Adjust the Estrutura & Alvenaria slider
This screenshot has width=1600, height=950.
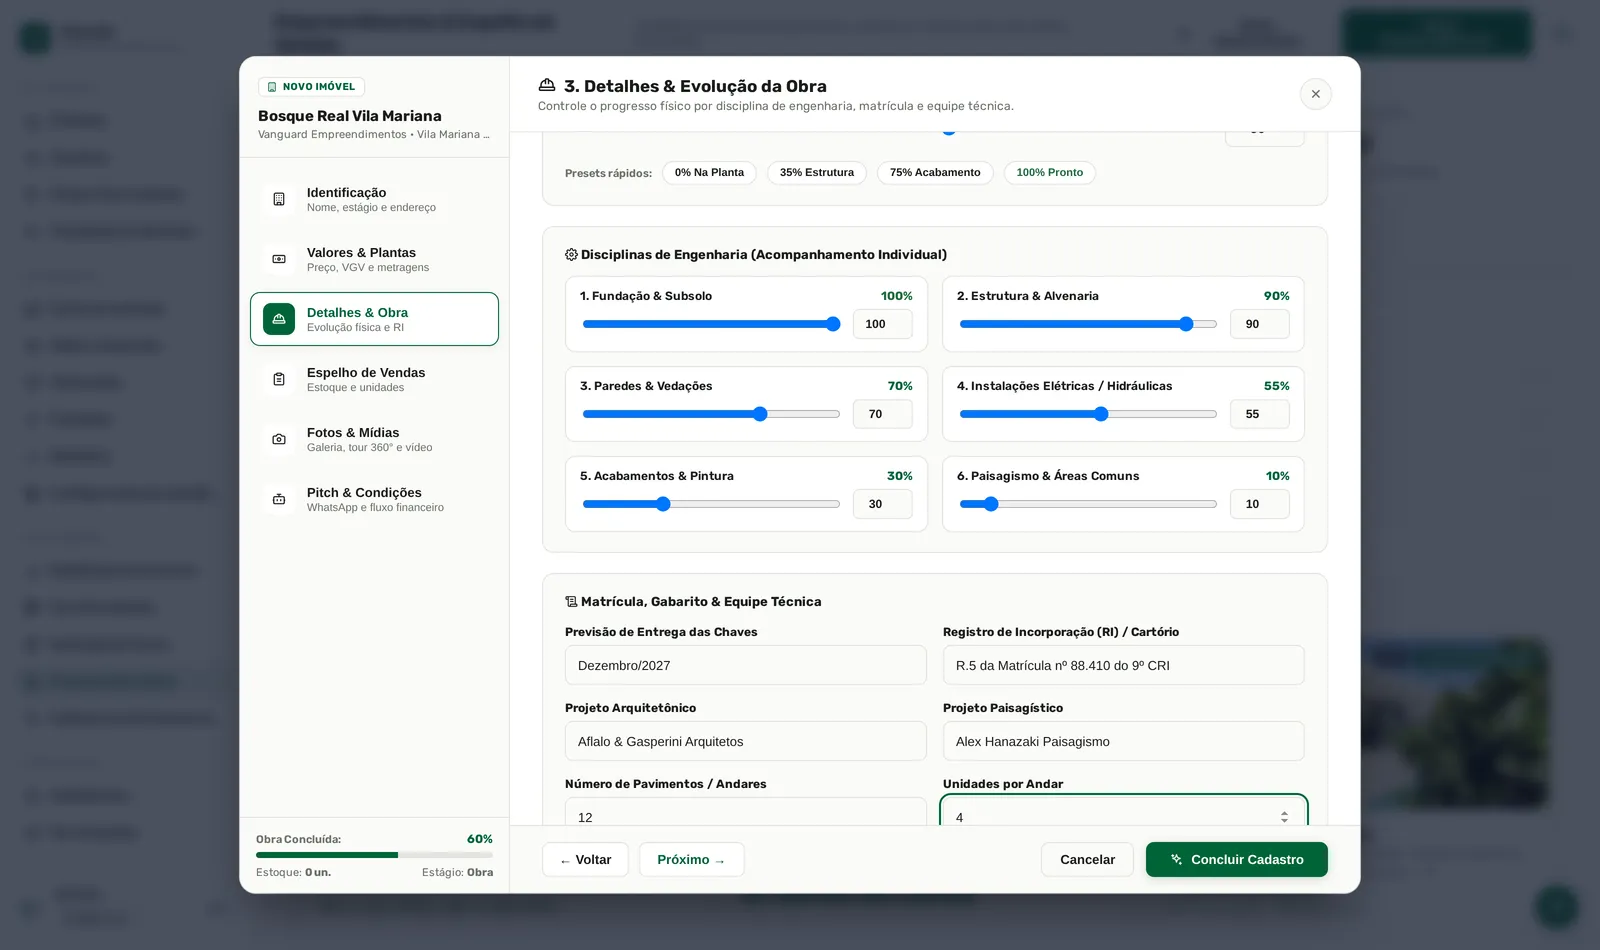point(1088,324)
